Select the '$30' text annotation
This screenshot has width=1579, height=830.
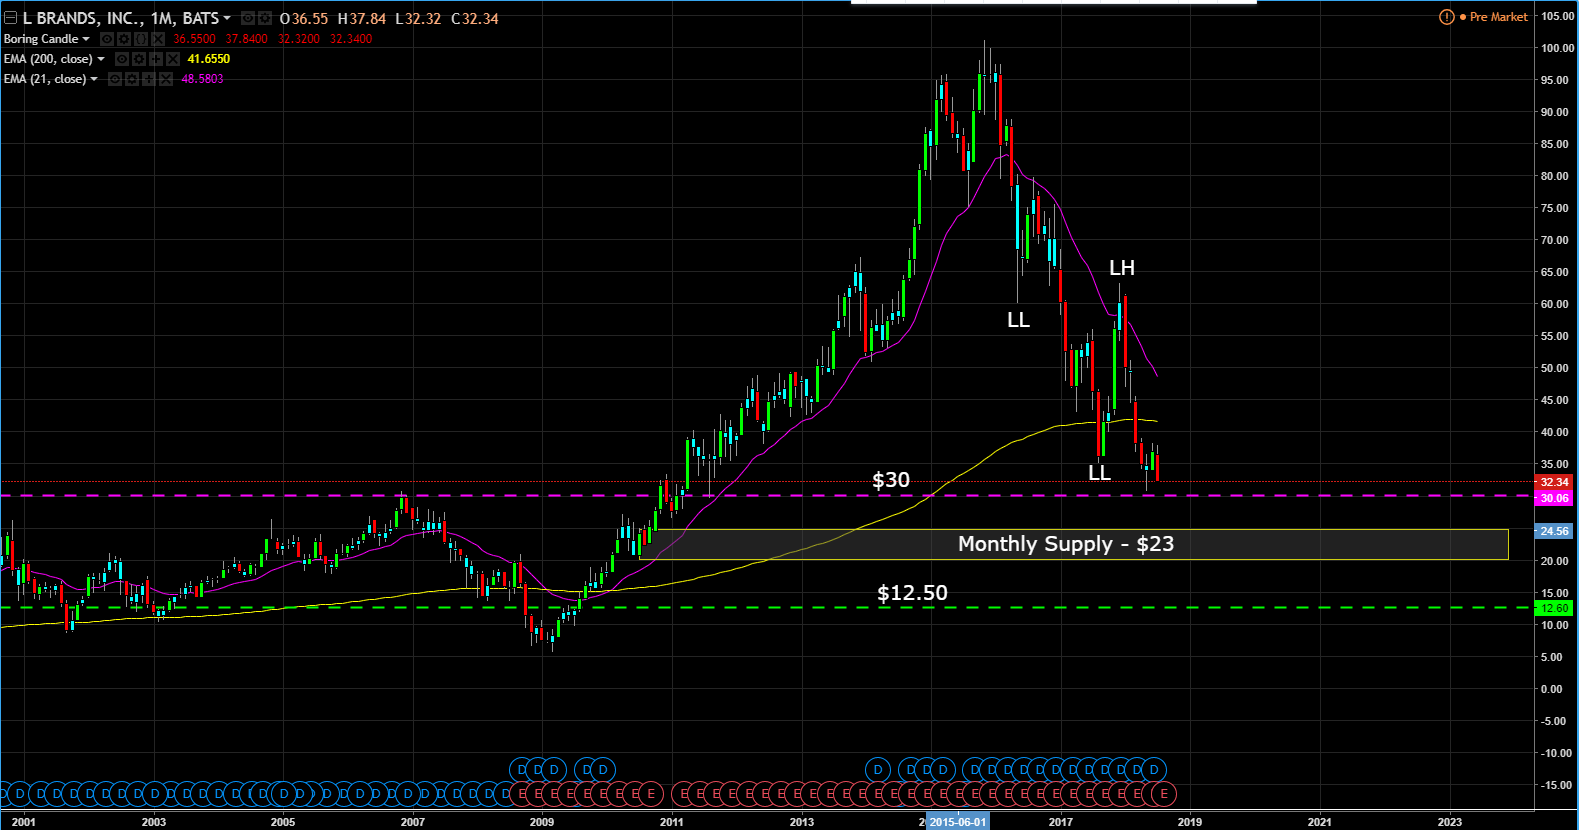[891, 480]
